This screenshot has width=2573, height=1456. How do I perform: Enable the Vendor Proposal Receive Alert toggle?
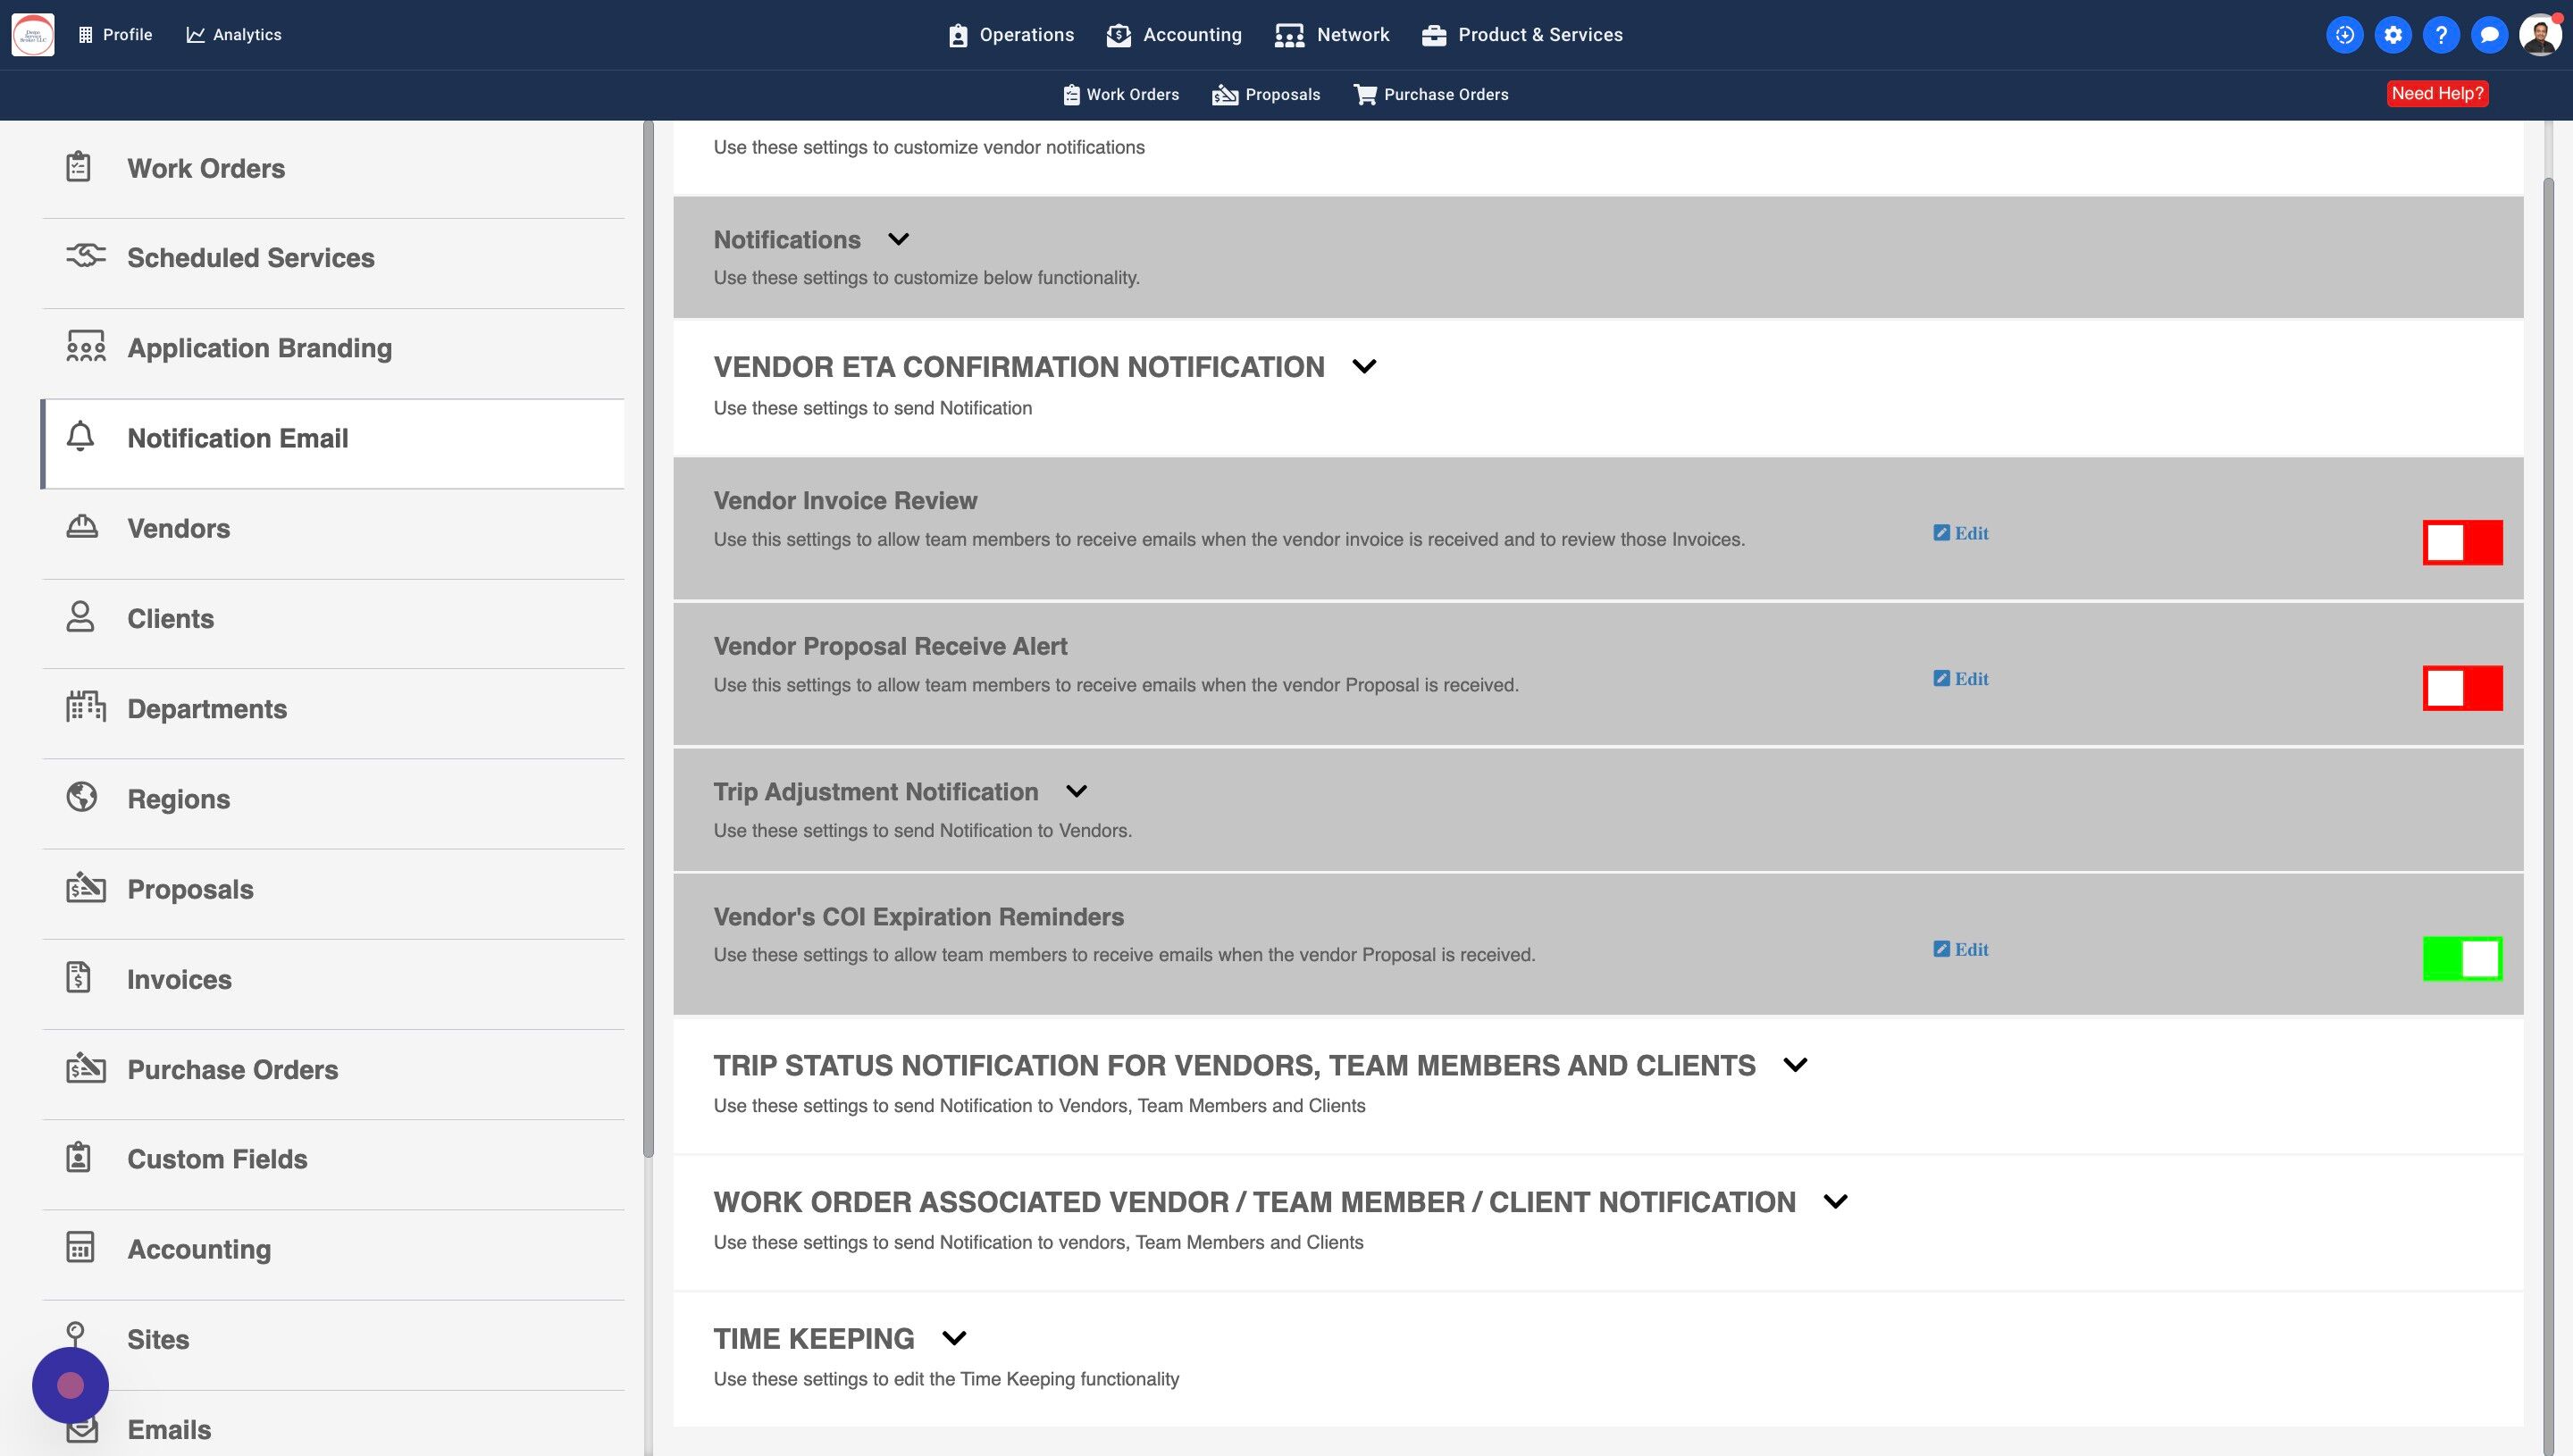point(2461,688)
